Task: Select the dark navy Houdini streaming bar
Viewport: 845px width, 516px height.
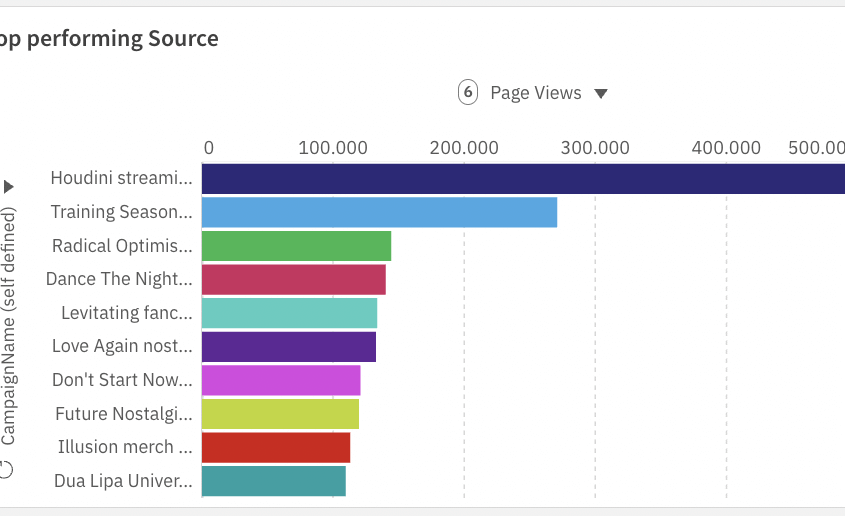Action: click(522, 178)
